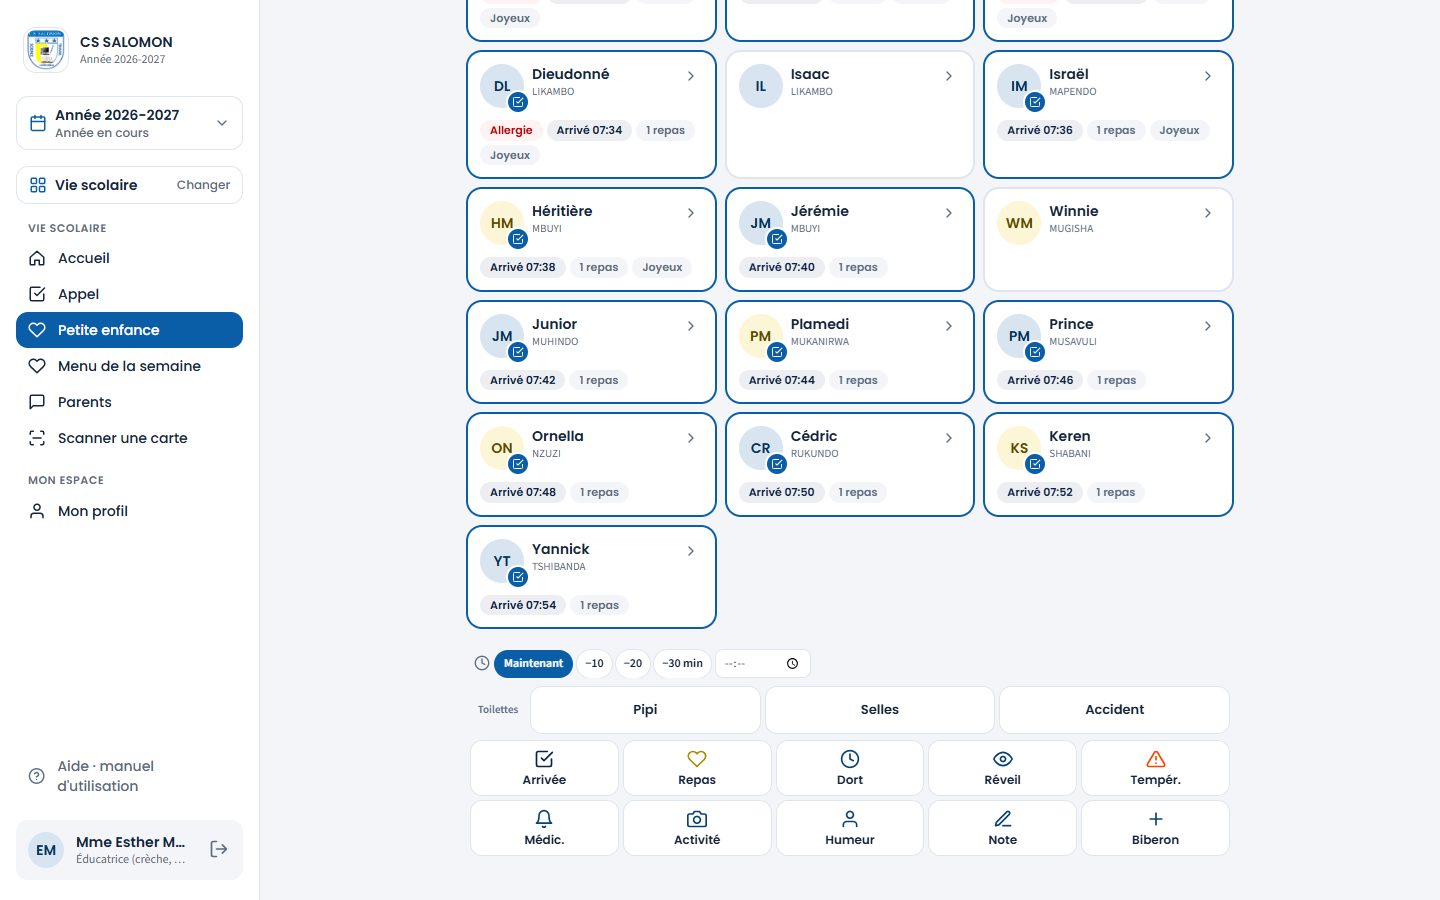The height and width of the screenshot is (900, 1440).
Task: Mark wake-up with the Réveil eye icon
Action: click(x=1002, y=768)
